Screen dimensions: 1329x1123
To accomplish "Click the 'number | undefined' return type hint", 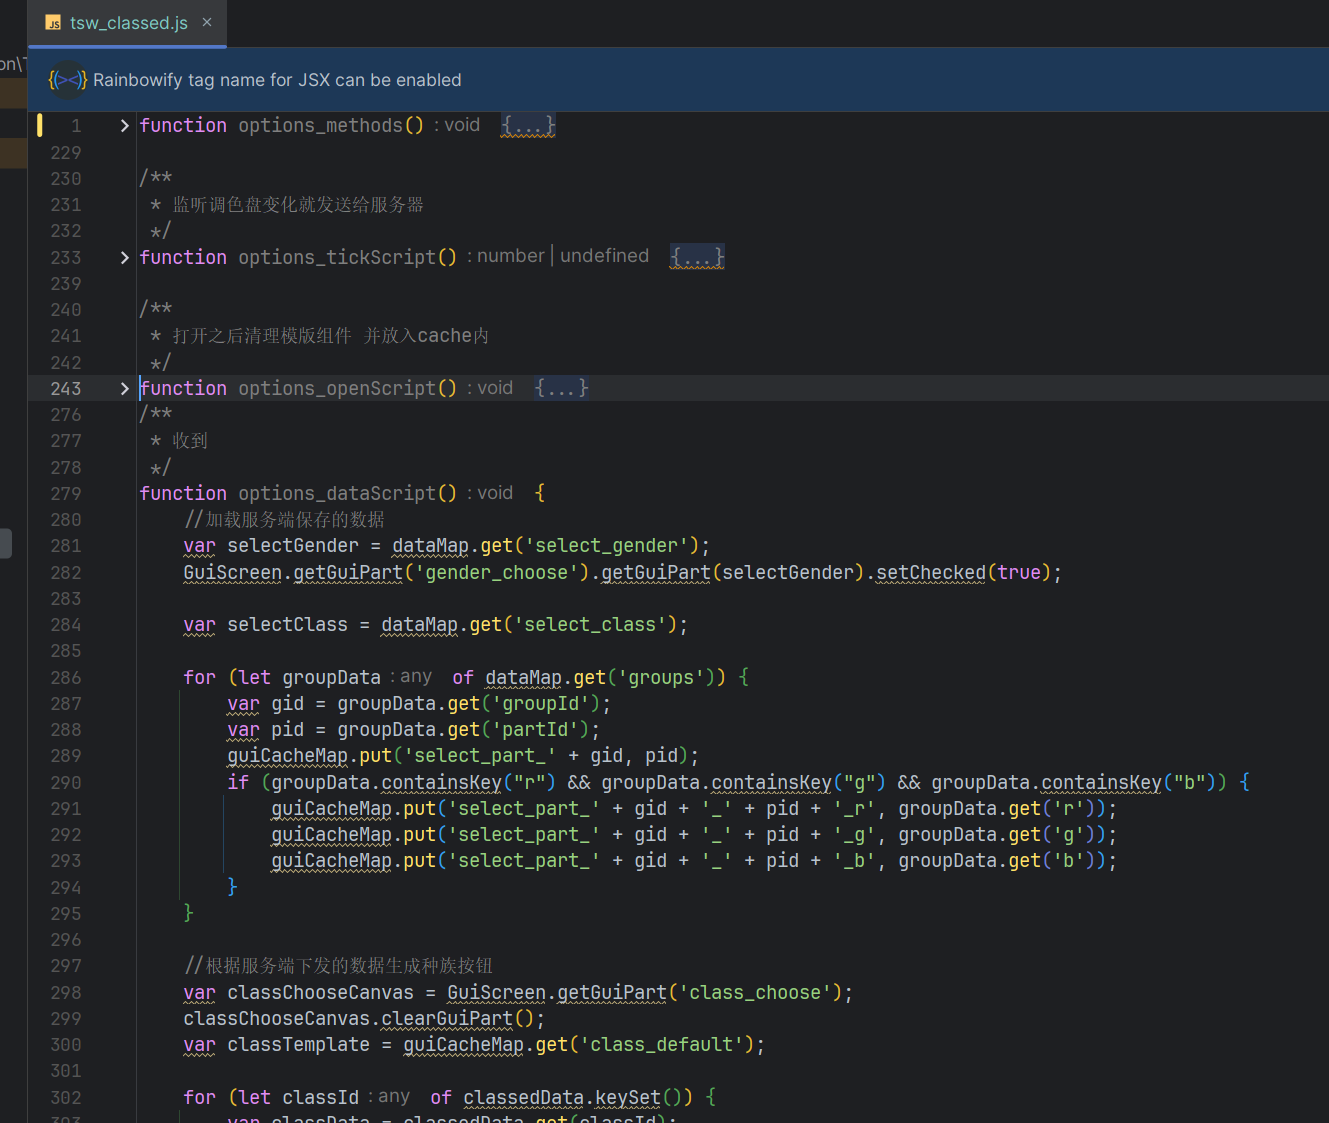I will [x=563, y=256].
